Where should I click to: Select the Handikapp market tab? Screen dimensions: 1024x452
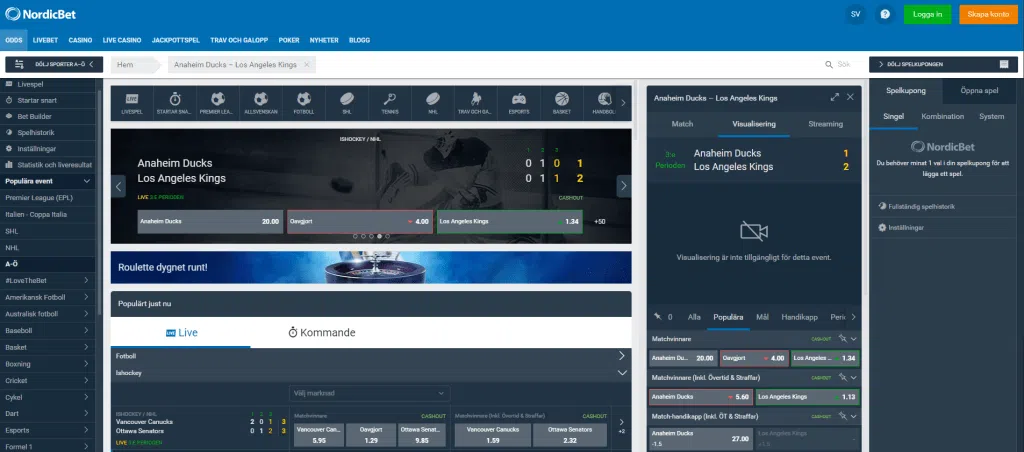click(x=799, y=317)
